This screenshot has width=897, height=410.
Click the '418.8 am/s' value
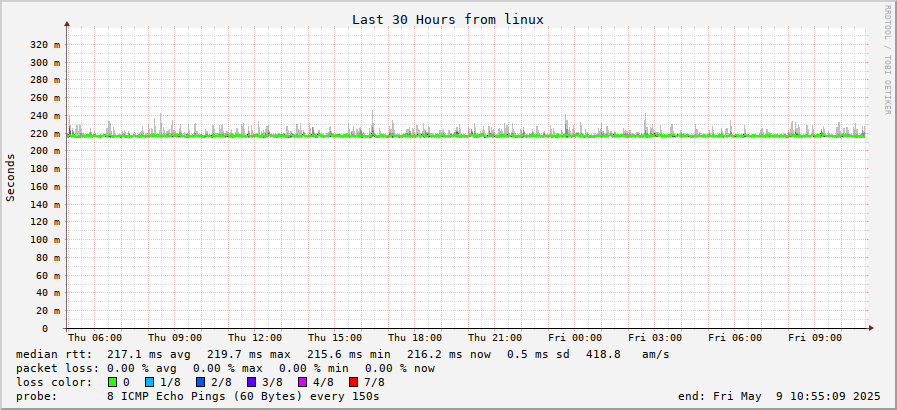628,355
